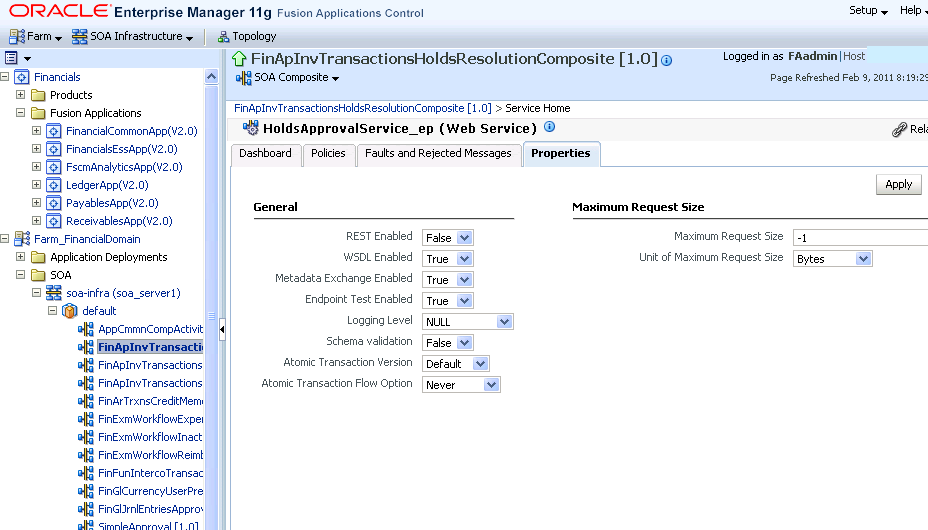This screenshot has height=530, width=928.
Task: Switch to the Dashboard tab
Action: [266, 154]
